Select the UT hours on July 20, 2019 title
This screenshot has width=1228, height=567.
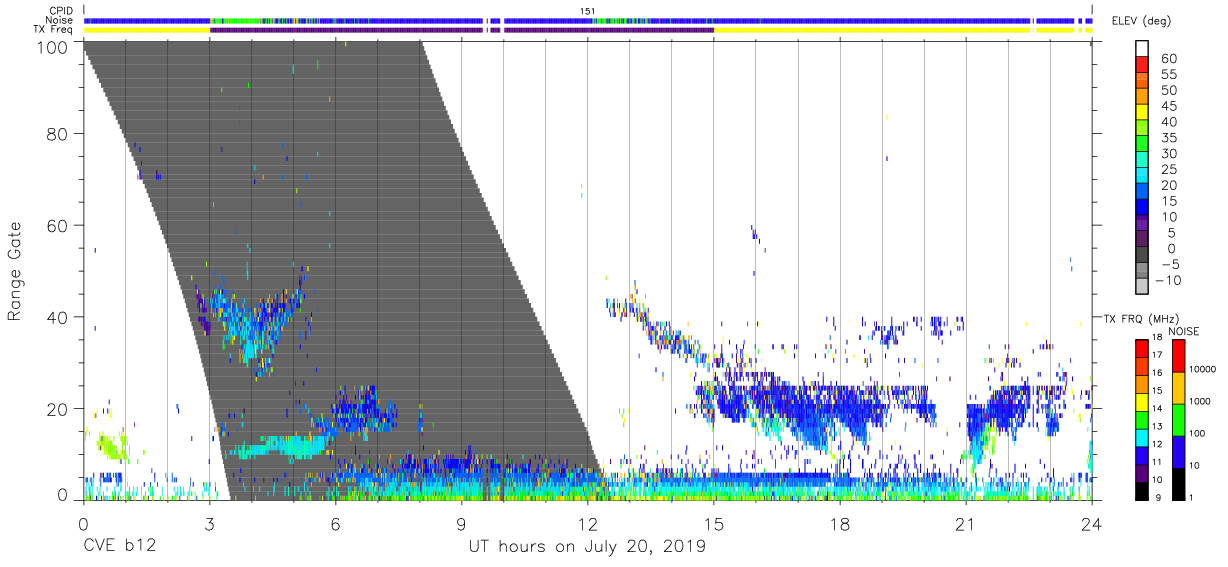coord(587,547)
